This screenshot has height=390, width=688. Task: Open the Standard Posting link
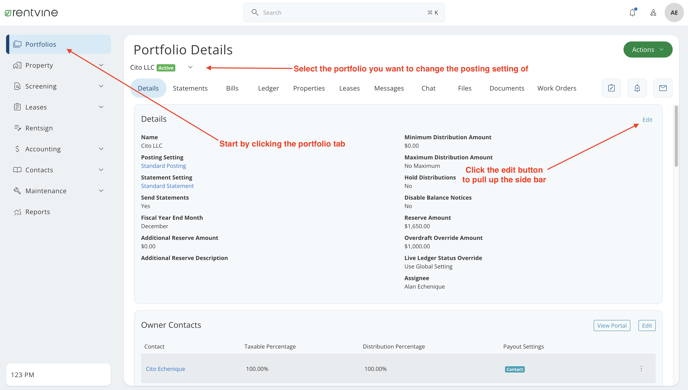click(163, 166)
